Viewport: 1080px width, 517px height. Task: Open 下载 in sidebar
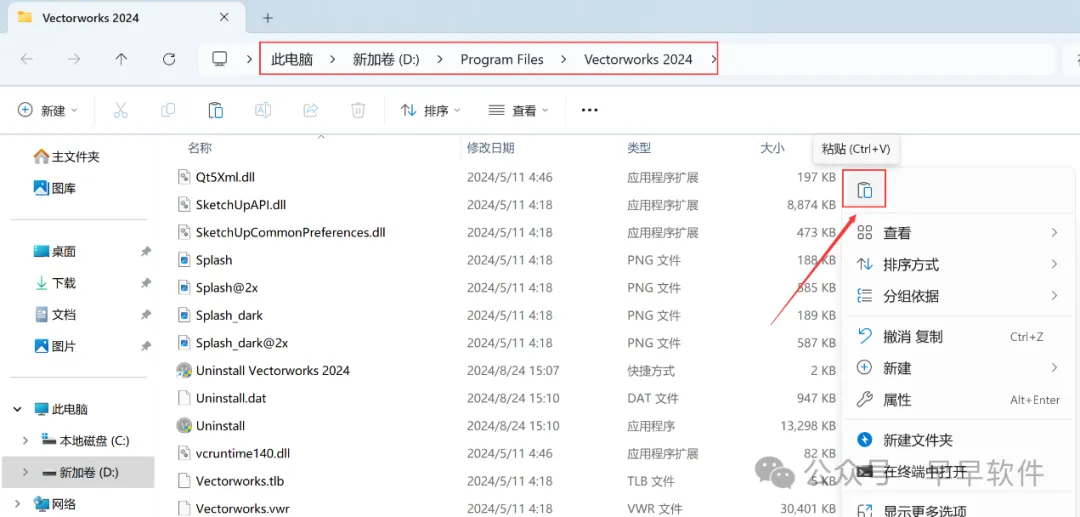click(x=55, y=283)
